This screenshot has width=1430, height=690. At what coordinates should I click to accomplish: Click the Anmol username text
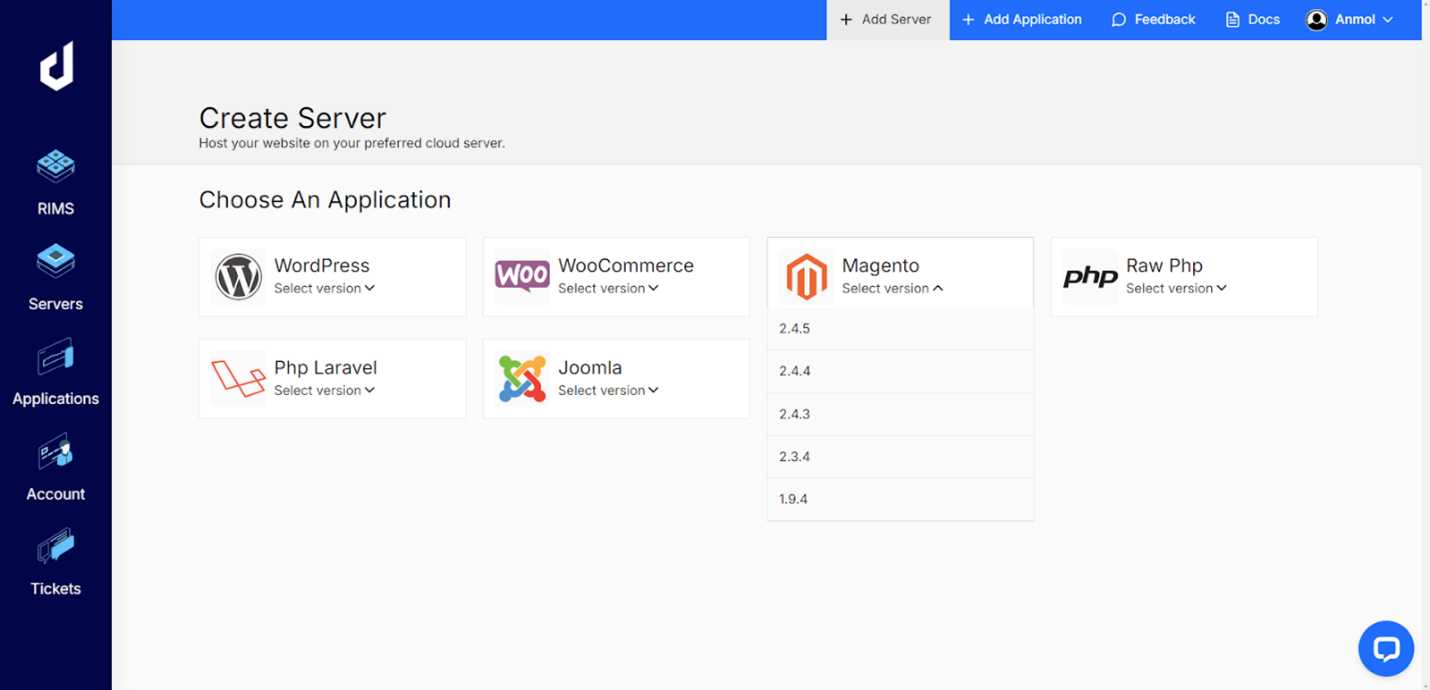(1355, 20)
